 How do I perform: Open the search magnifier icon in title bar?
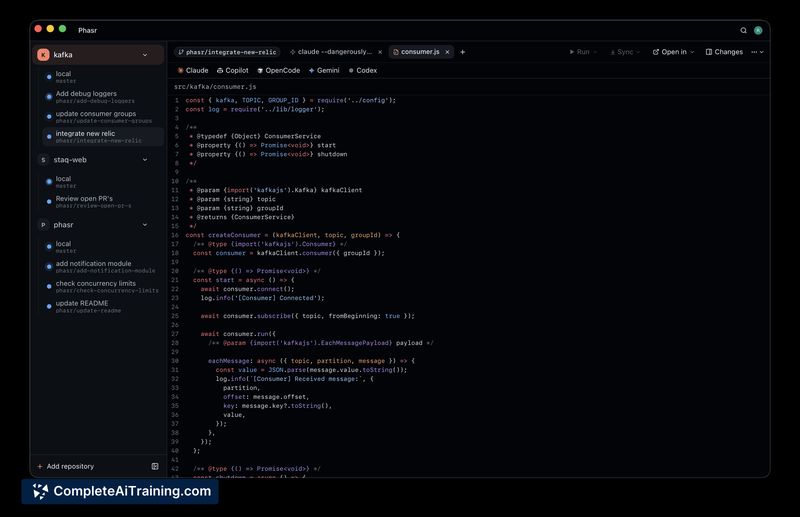click(x=743, y=31)
